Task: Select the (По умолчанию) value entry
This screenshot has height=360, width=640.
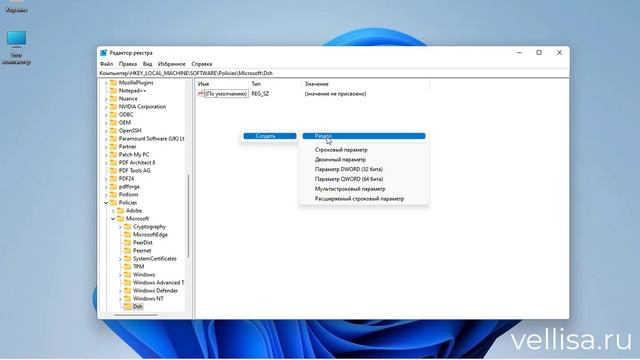Action: (226, 94)
